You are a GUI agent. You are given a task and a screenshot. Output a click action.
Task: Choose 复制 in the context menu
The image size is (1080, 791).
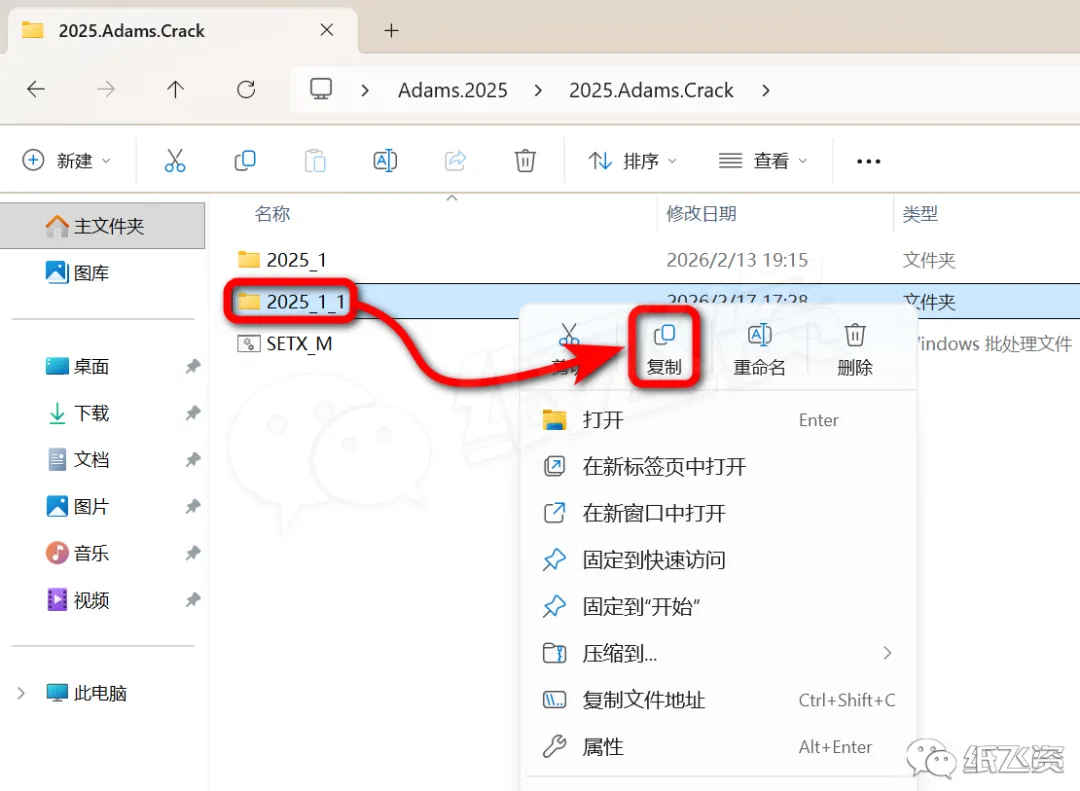[x=664, y=349]
